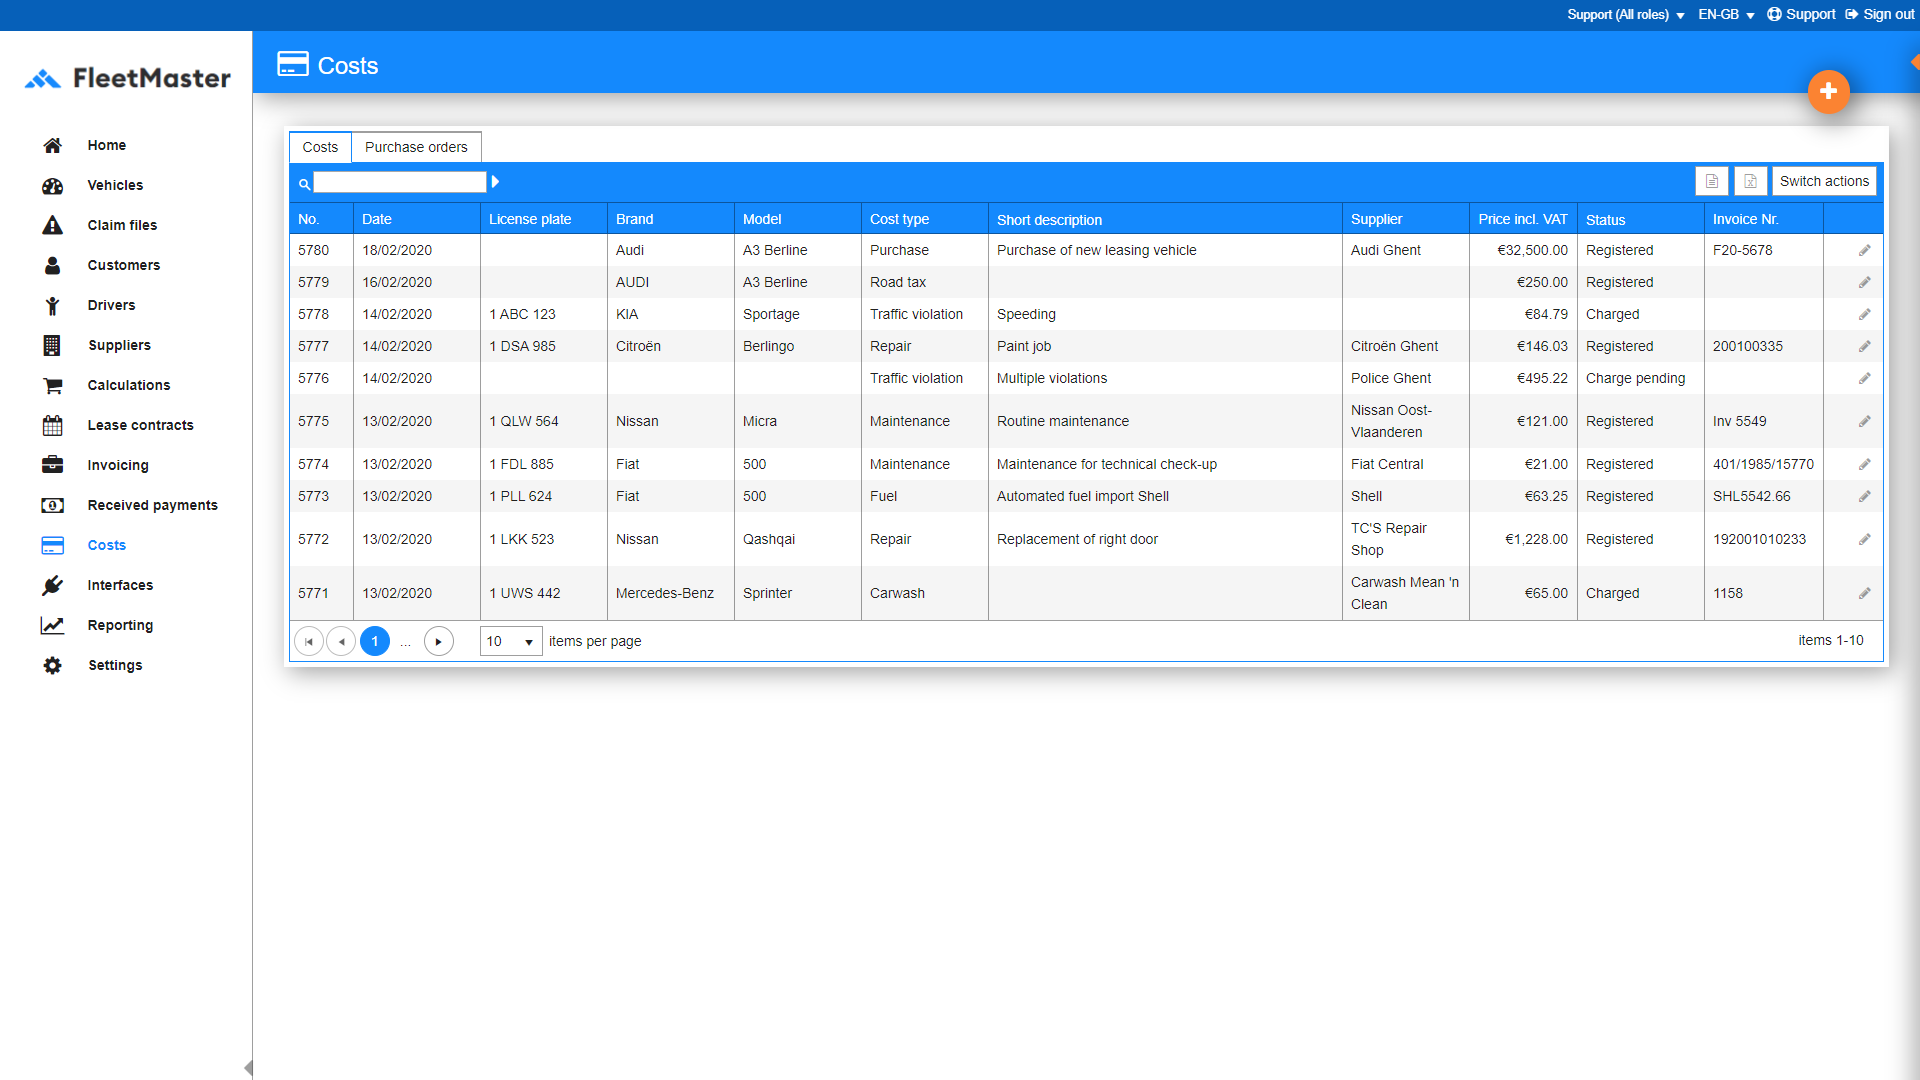
Task: Click the price '€1,228.00'
Action: point(1536,539)
